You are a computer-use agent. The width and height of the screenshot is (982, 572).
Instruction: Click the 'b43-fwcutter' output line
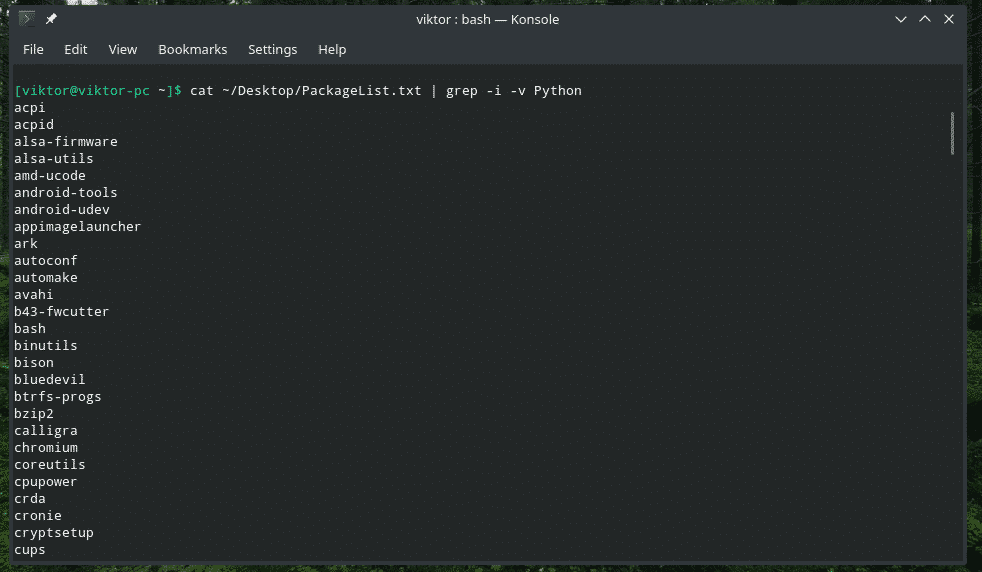(x=61, y=311)
